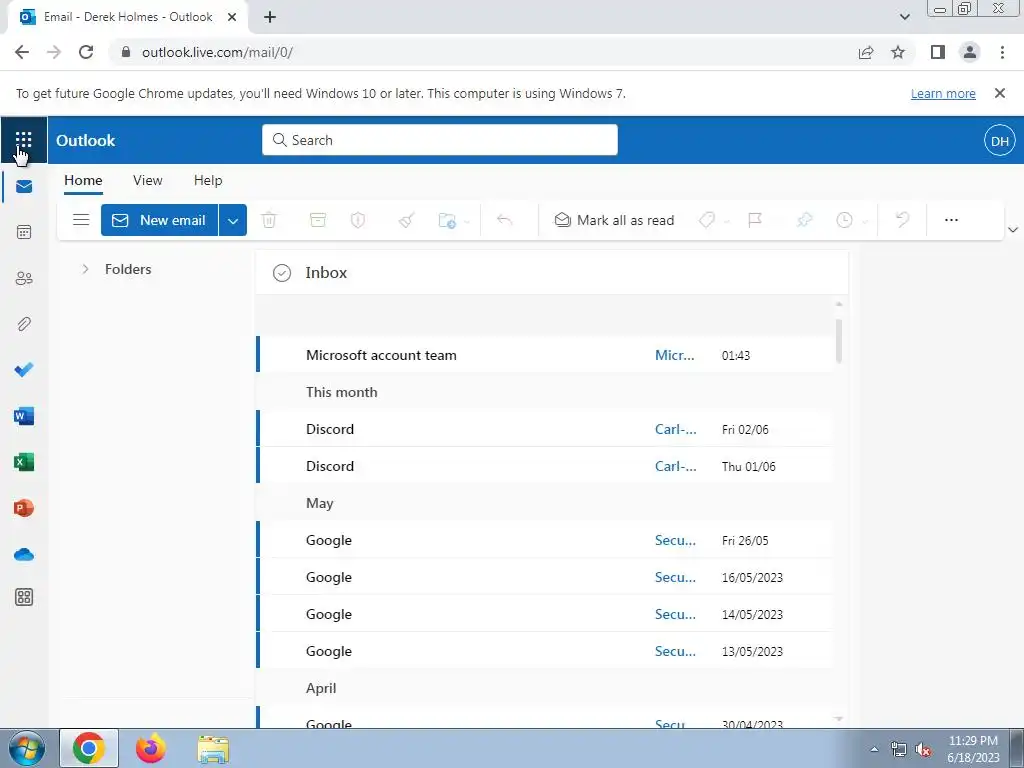Image resolution: width=1024 pixels, height=768 pixels.
Task: Launch PowerPoint from the sidebar
Action: [x=24, y=508]
